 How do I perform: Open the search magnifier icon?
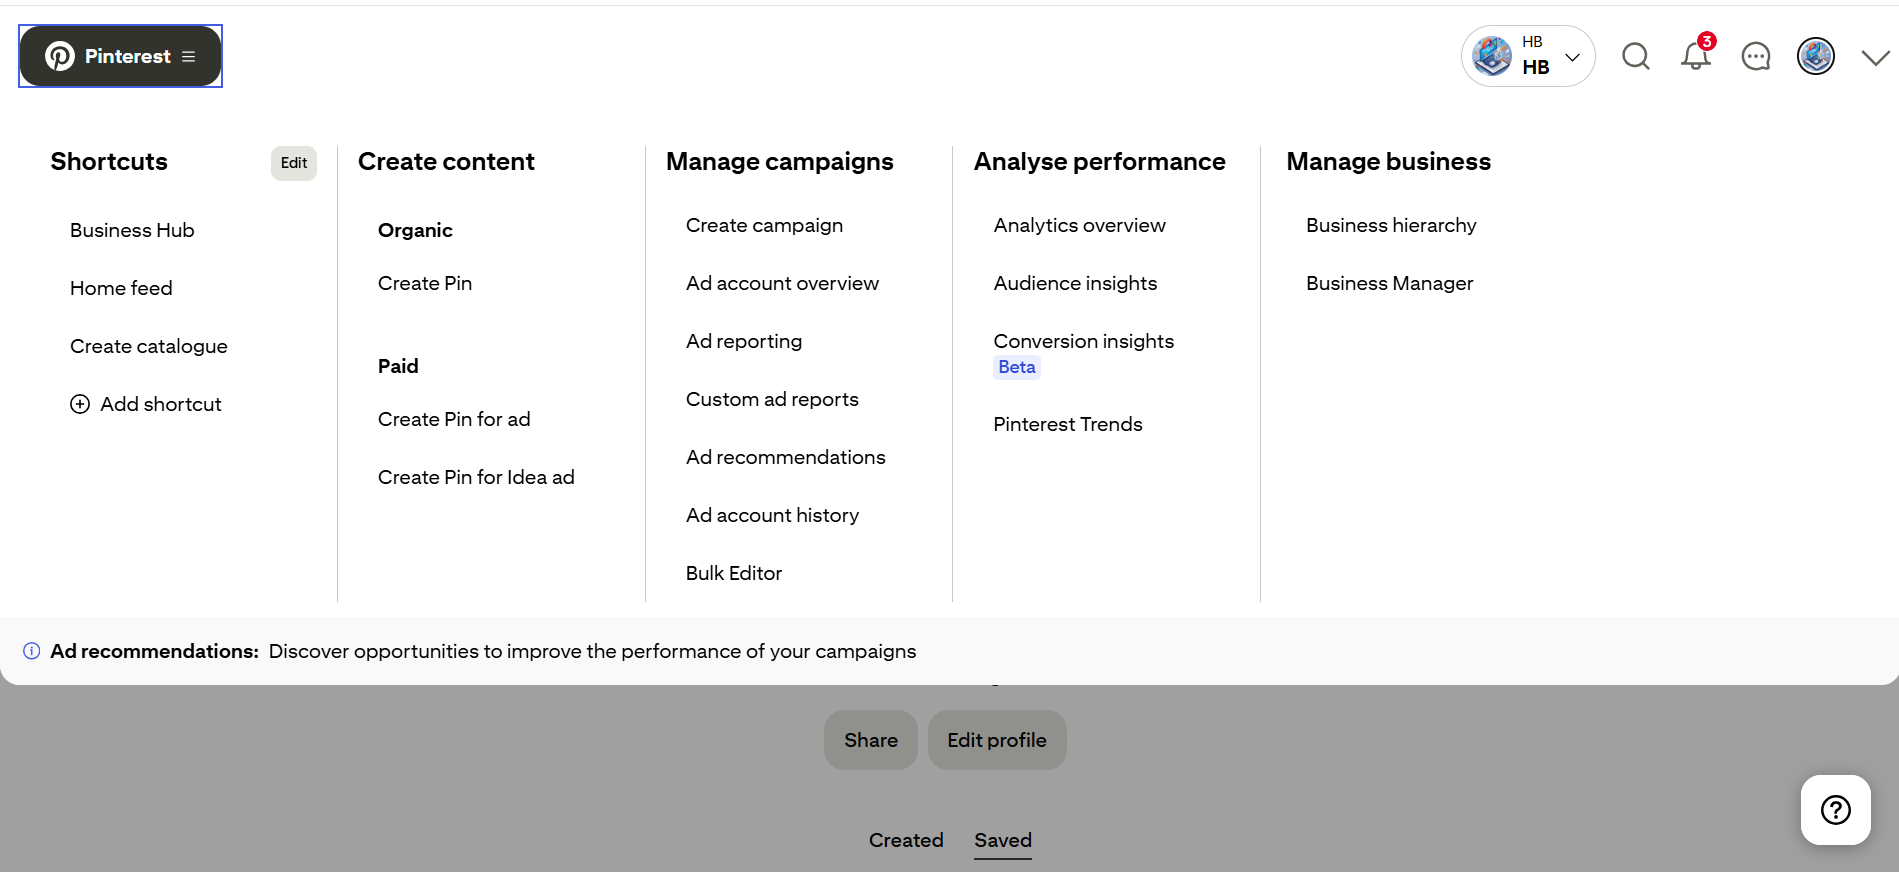coord(1636,56)
